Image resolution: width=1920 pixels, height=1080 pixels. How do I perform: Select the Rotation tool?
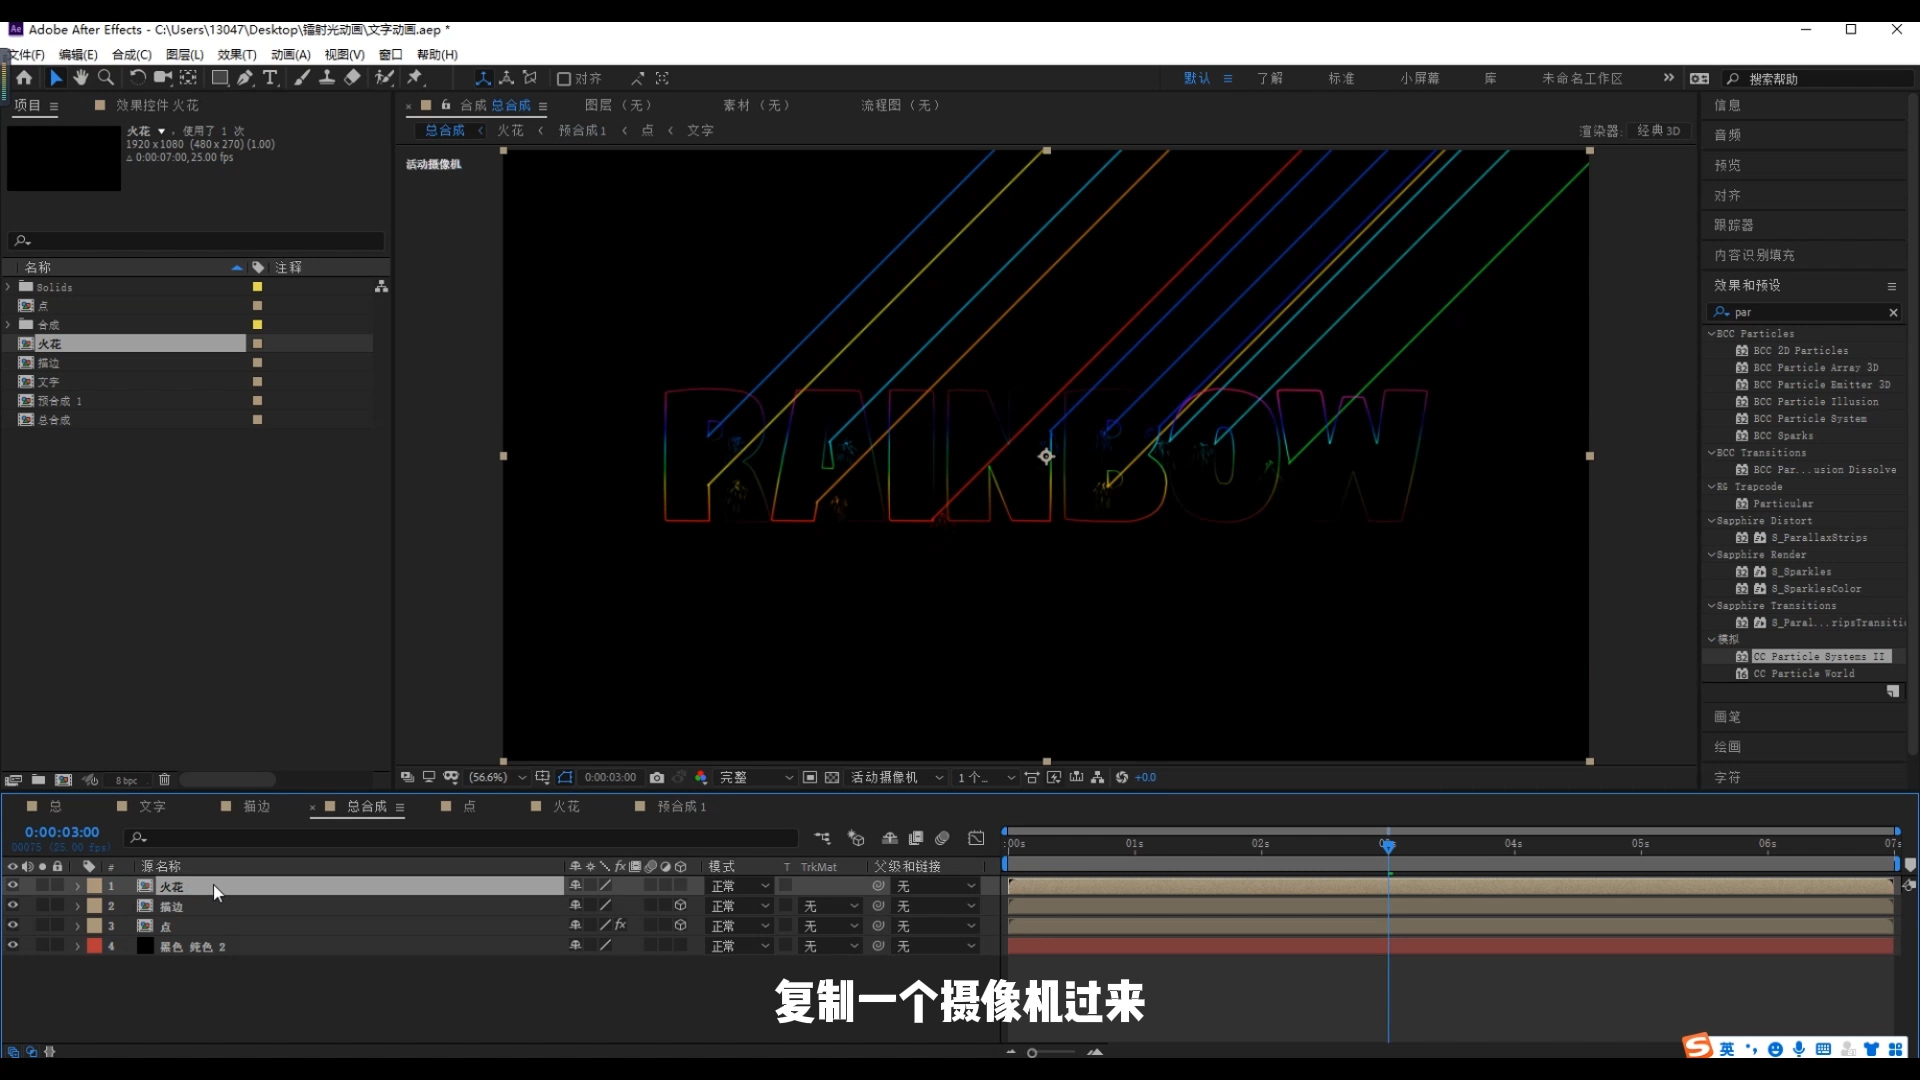[138, 78]
